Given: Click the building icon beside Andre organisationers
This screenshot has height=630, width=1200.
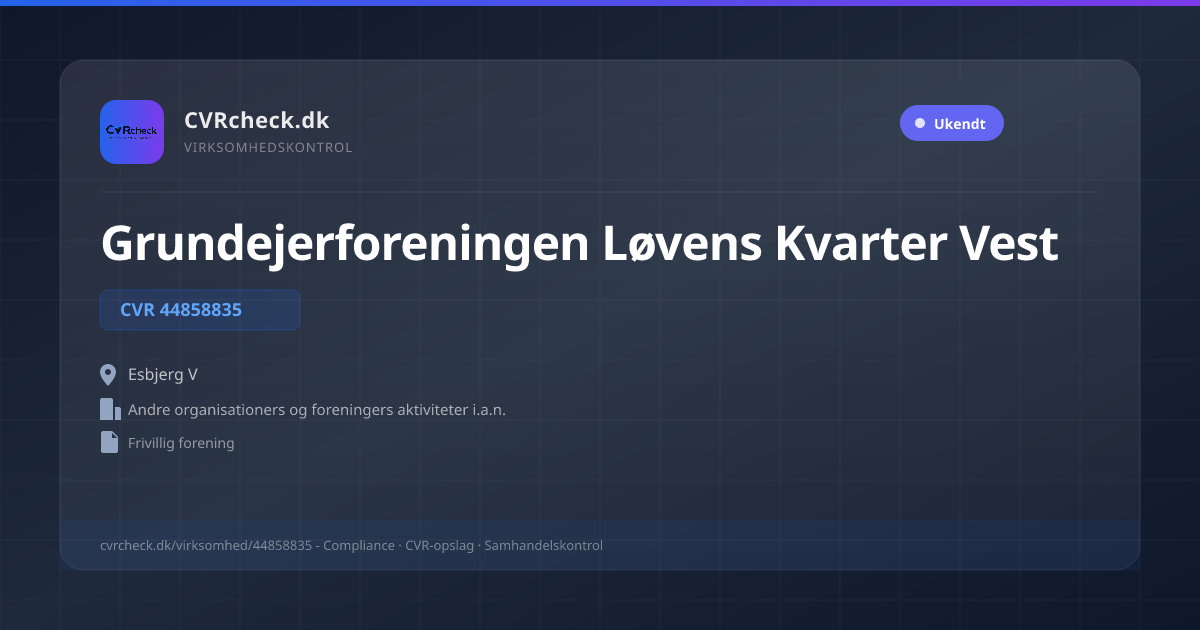Looking at the screenshot, I should click(x=110, y=409).
